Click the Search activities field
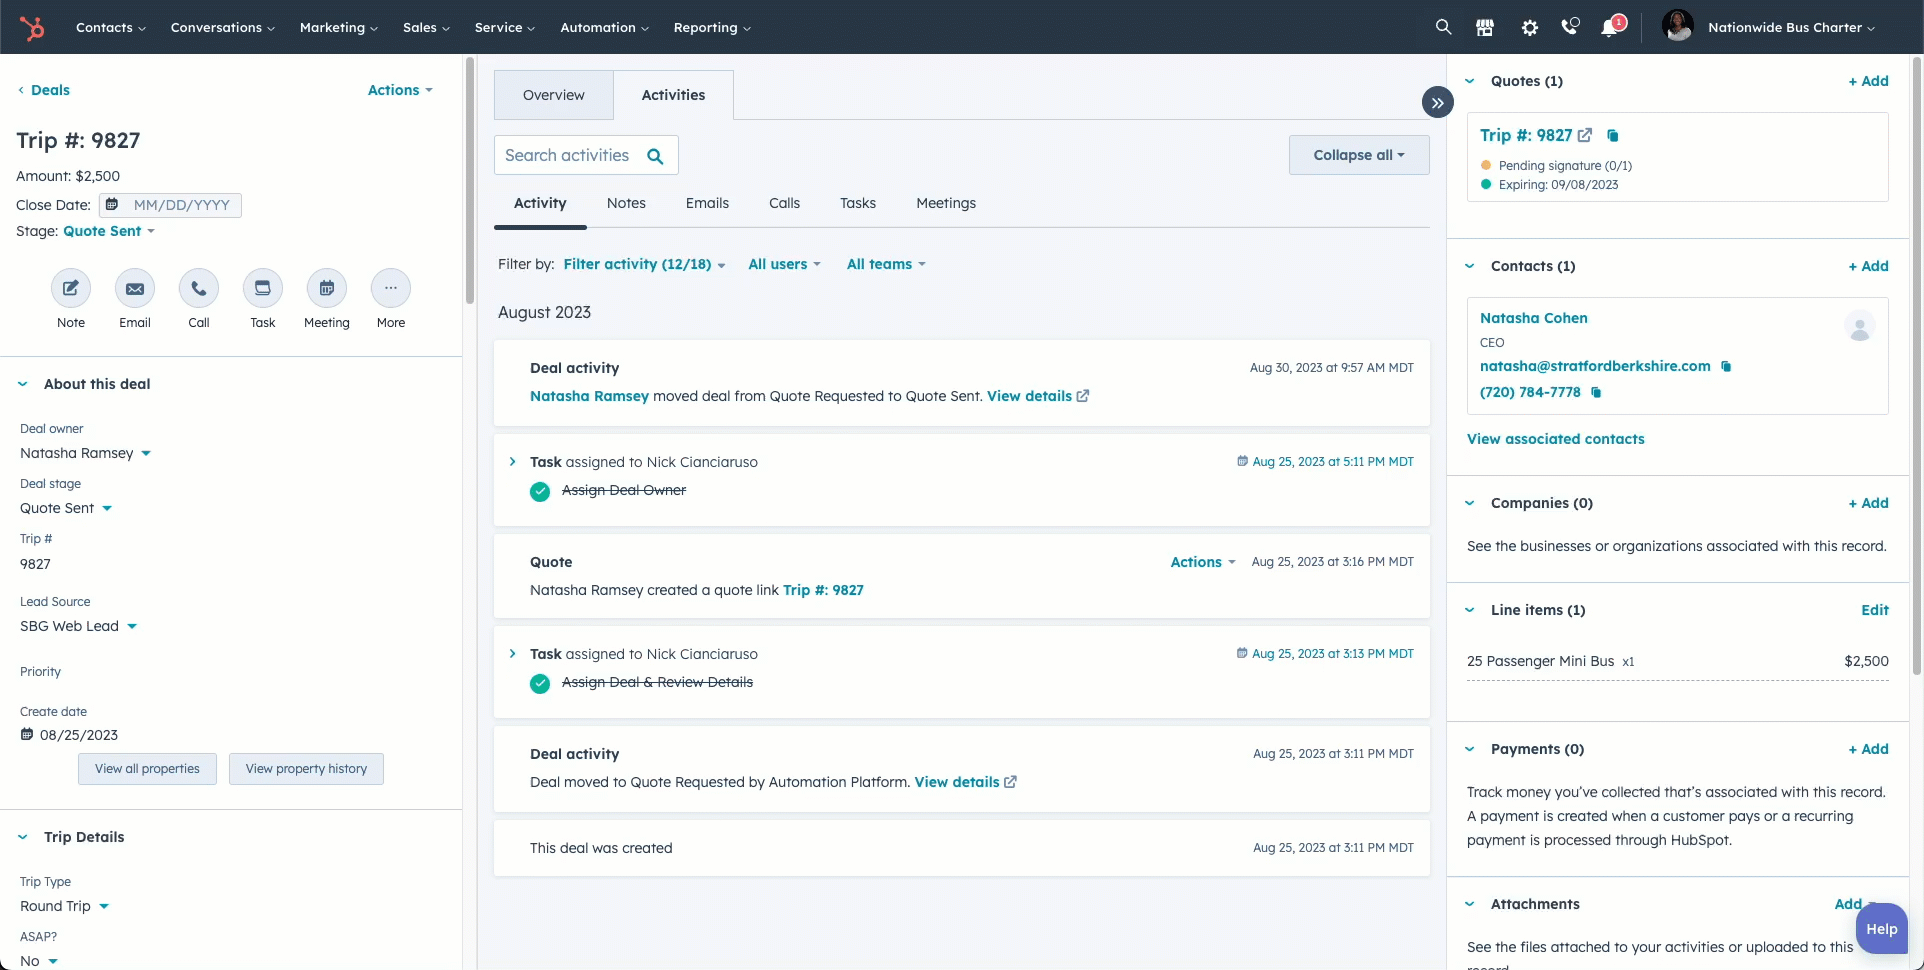1924x970 pixels. [x=568, y=156]
